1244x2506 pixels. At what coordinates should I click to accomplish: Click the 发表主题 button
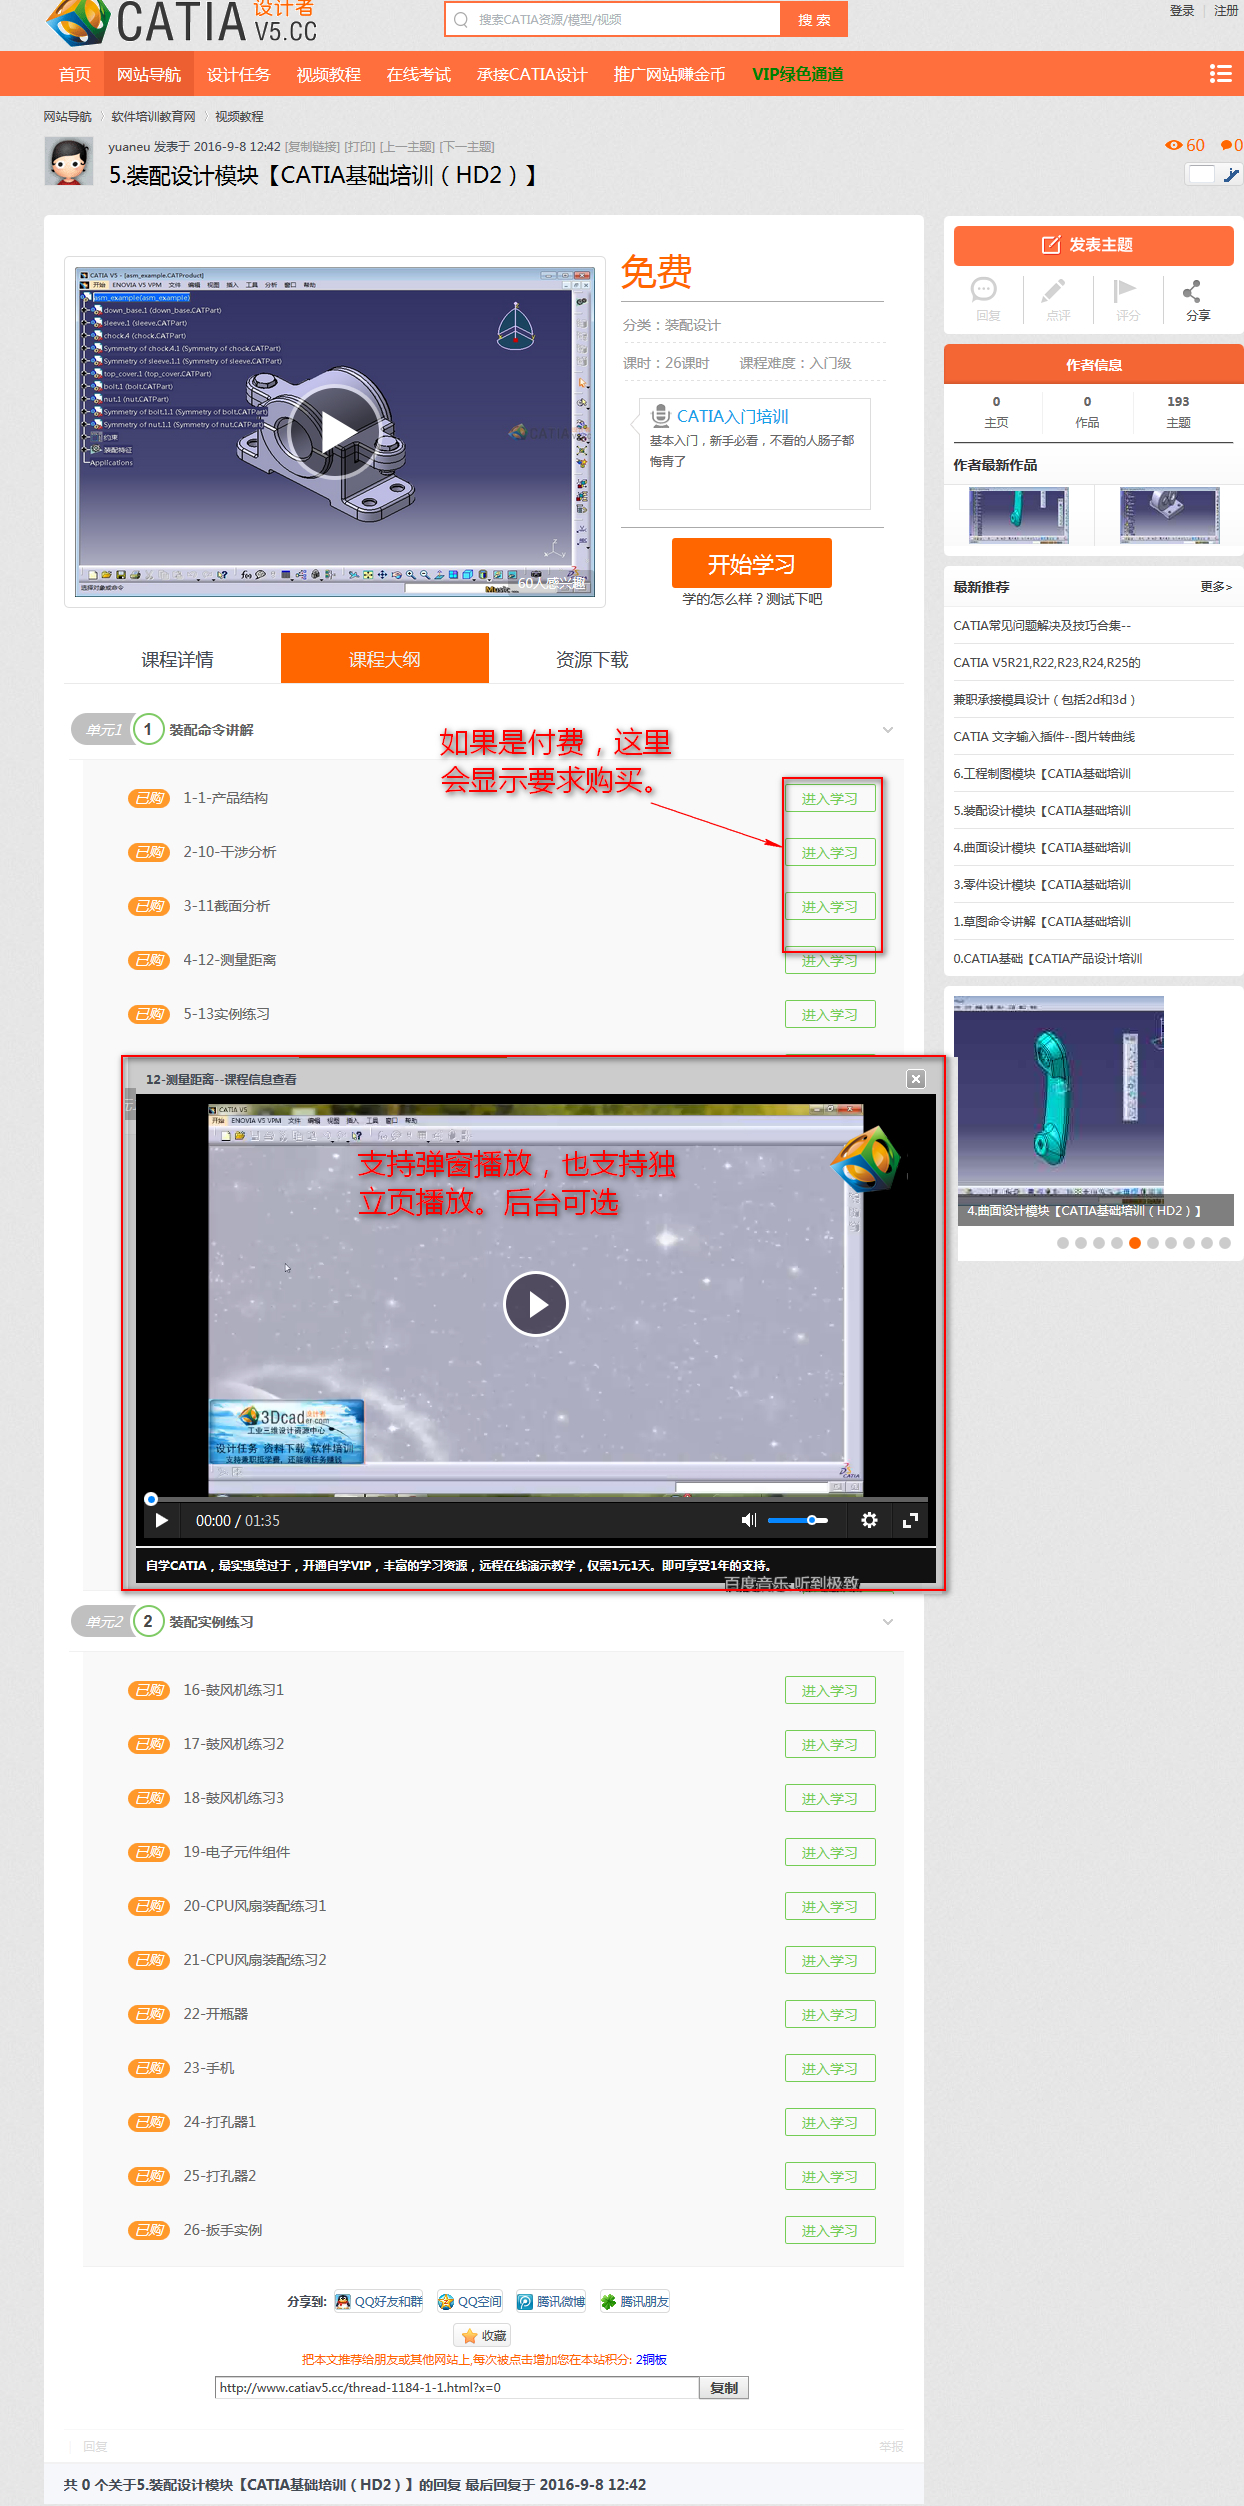tap(1093, 245)
